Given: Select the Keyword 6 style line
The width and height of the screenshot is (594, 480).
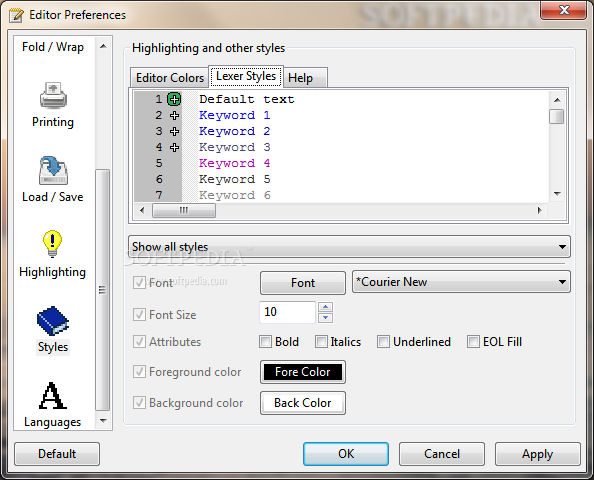Looking at the screenshot, I should tap(234, 195).
